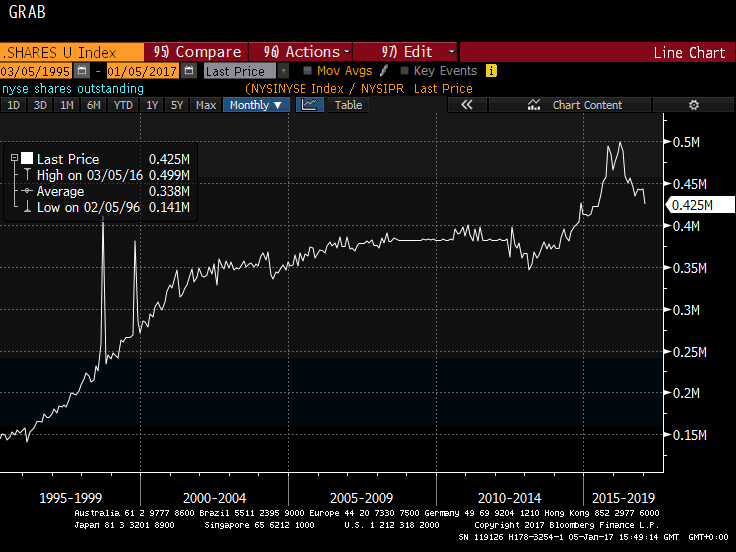Click the Copyright 2017 Bloomberg Finance L.P. text
The width and height of the screenshot is (736, 552).
point(567,525)
